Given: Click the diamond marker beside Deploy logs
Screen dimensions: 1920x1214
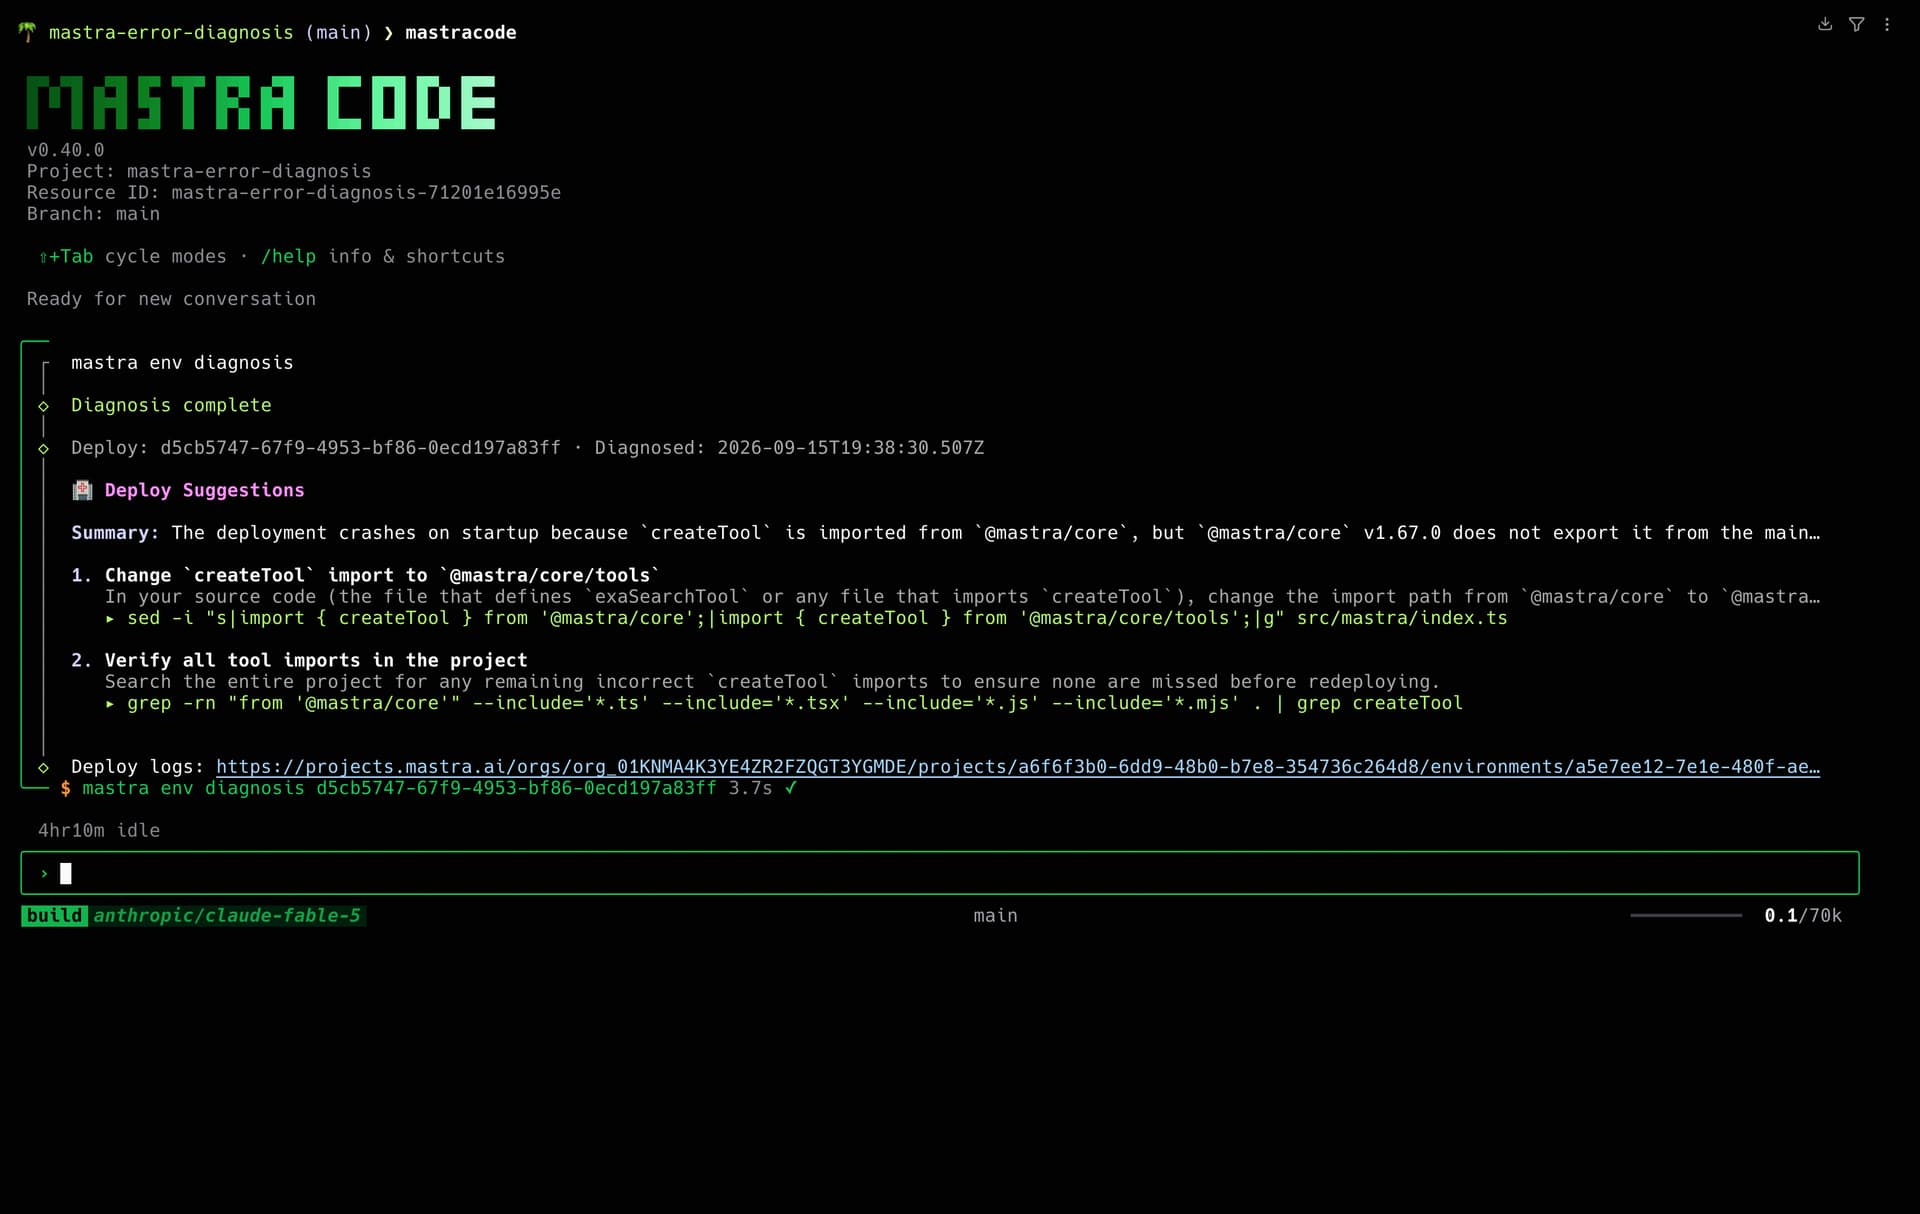Looking at the screenshot, I should tap(43, 768).
